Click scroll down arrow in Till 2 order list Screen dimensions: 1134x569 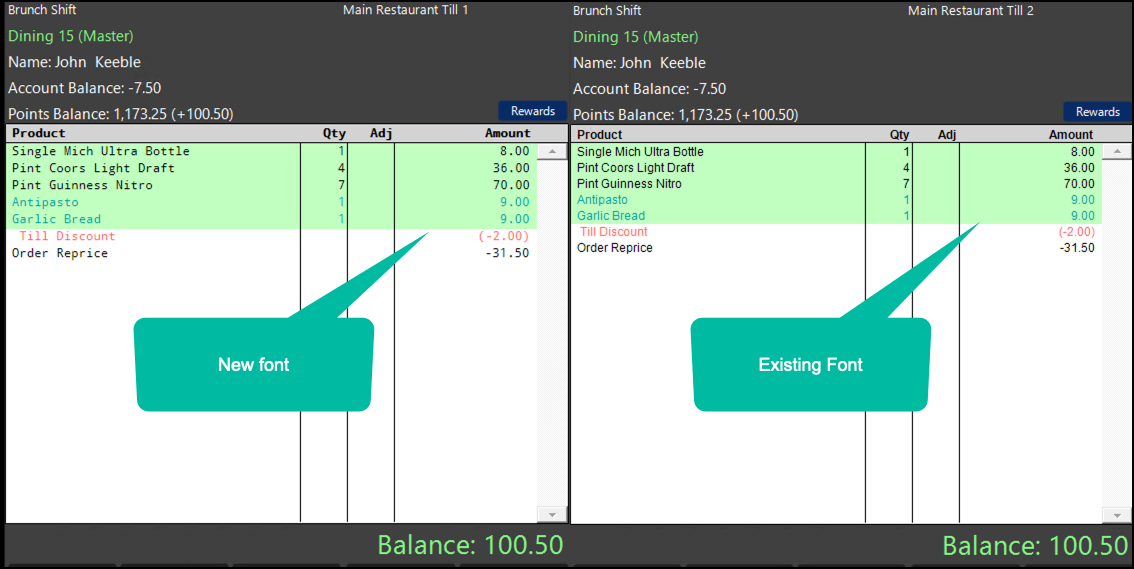coord(1117,515)
